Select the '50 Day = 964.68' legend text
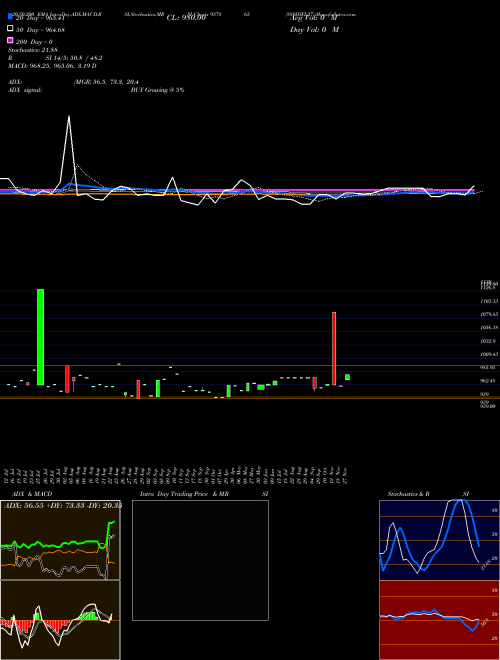 (40, 29)
